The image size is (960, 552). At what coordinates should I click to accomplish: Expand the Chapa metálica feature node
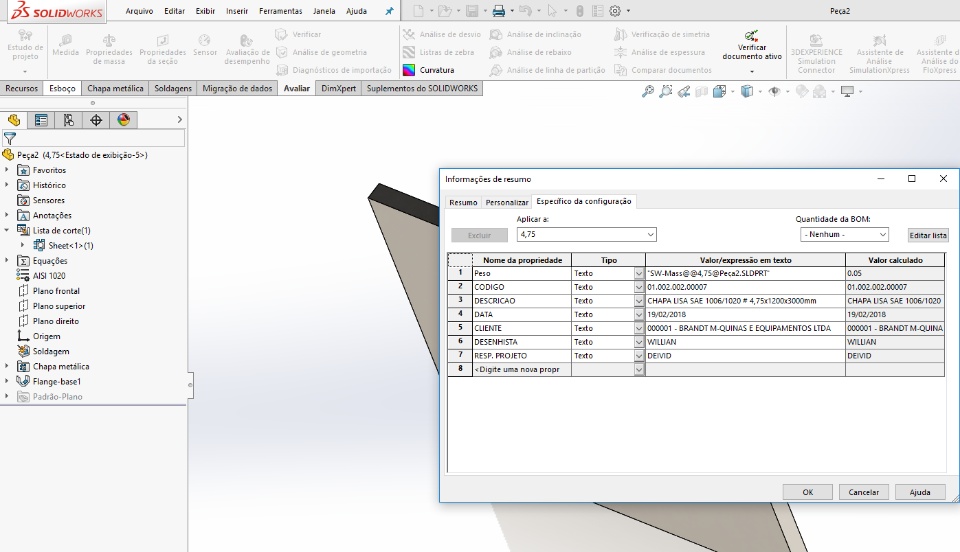pos(7,366)
